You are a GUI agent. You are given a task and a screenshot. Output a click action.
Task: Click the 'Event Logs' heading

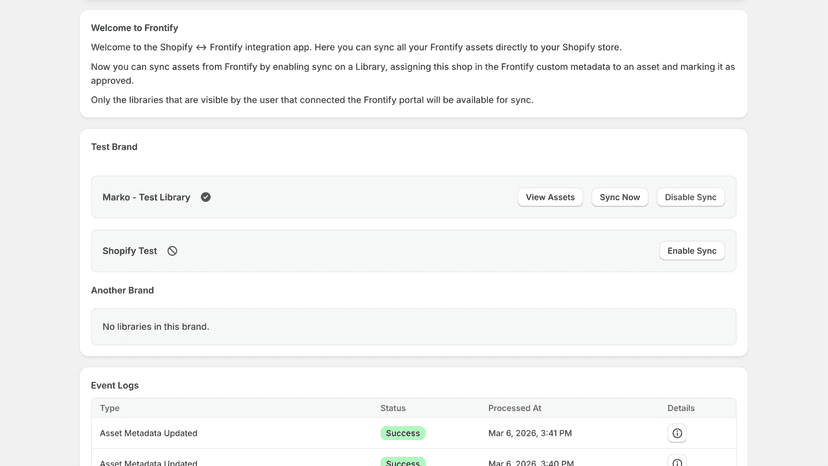(x=115, y=385)
